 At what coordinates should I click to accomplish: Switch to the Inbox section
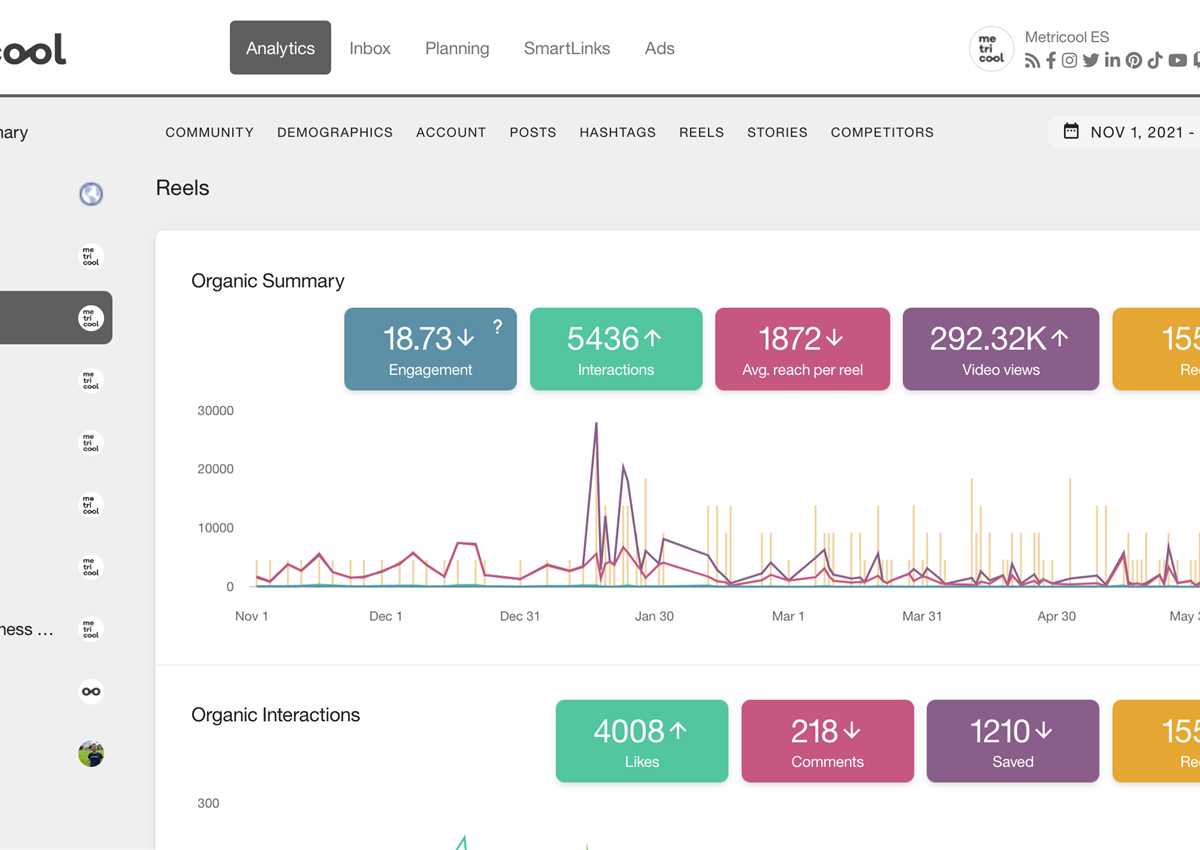click(370, 47)
